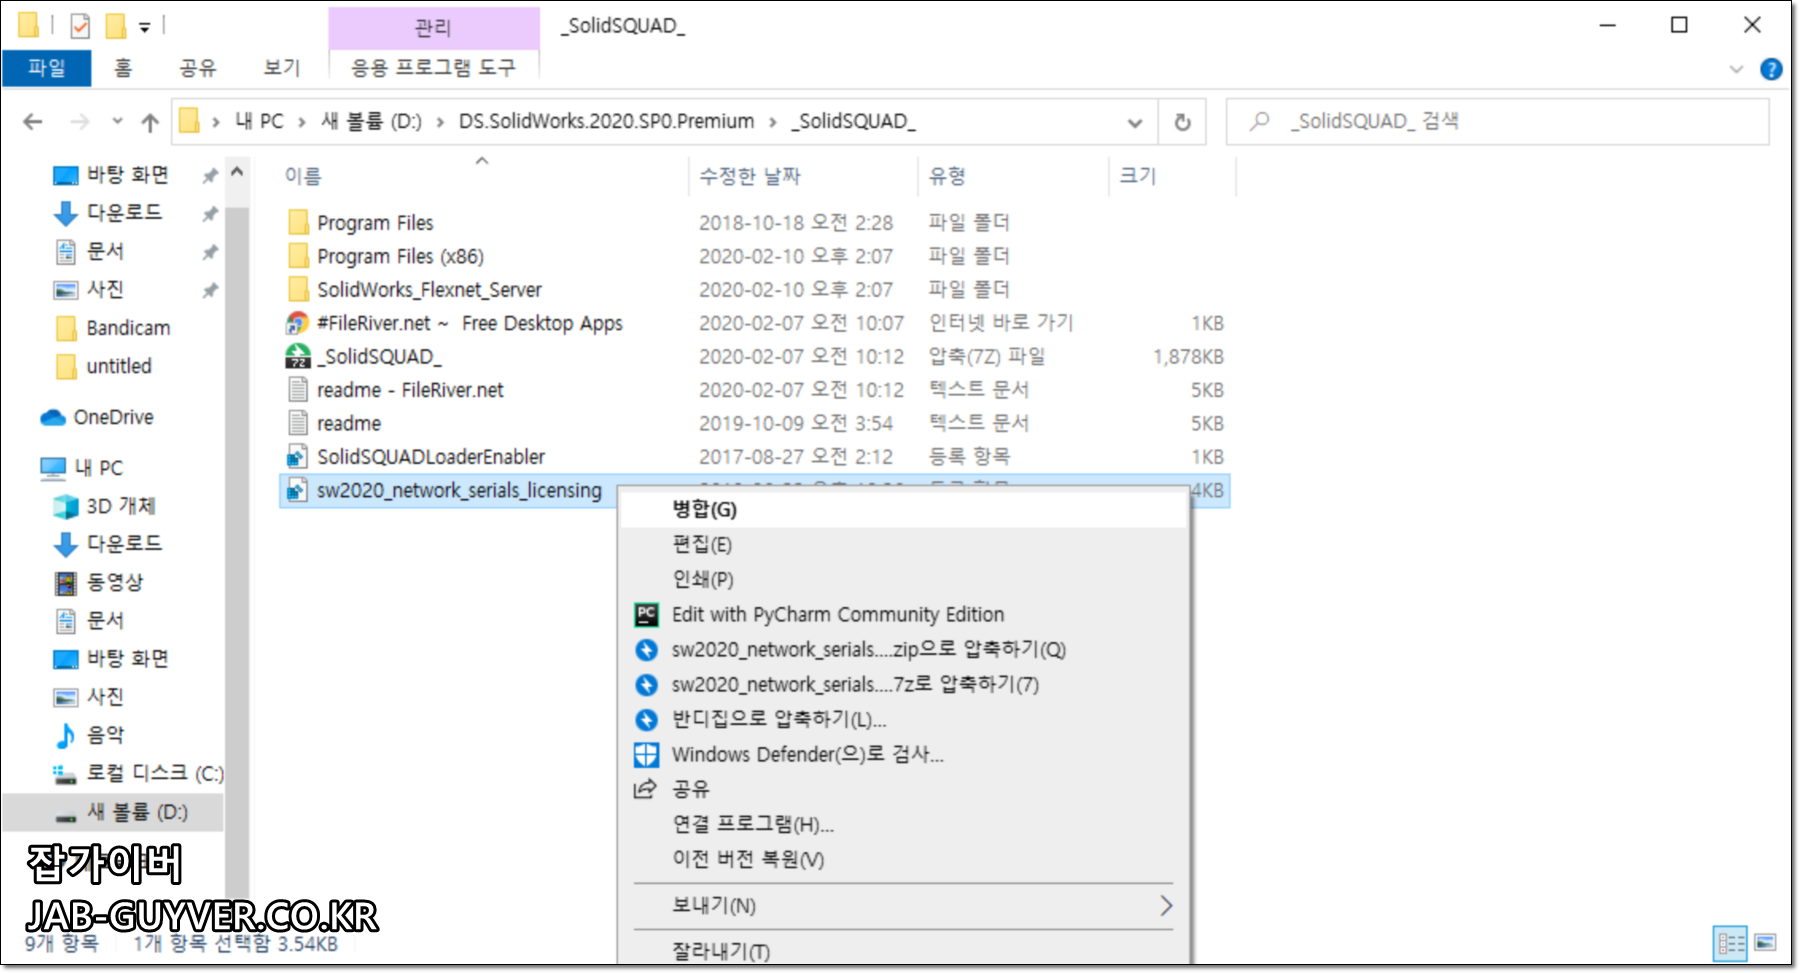Expand the address bar history dropdown
Screen dimensions: 1800x973
pos(1135,123)
